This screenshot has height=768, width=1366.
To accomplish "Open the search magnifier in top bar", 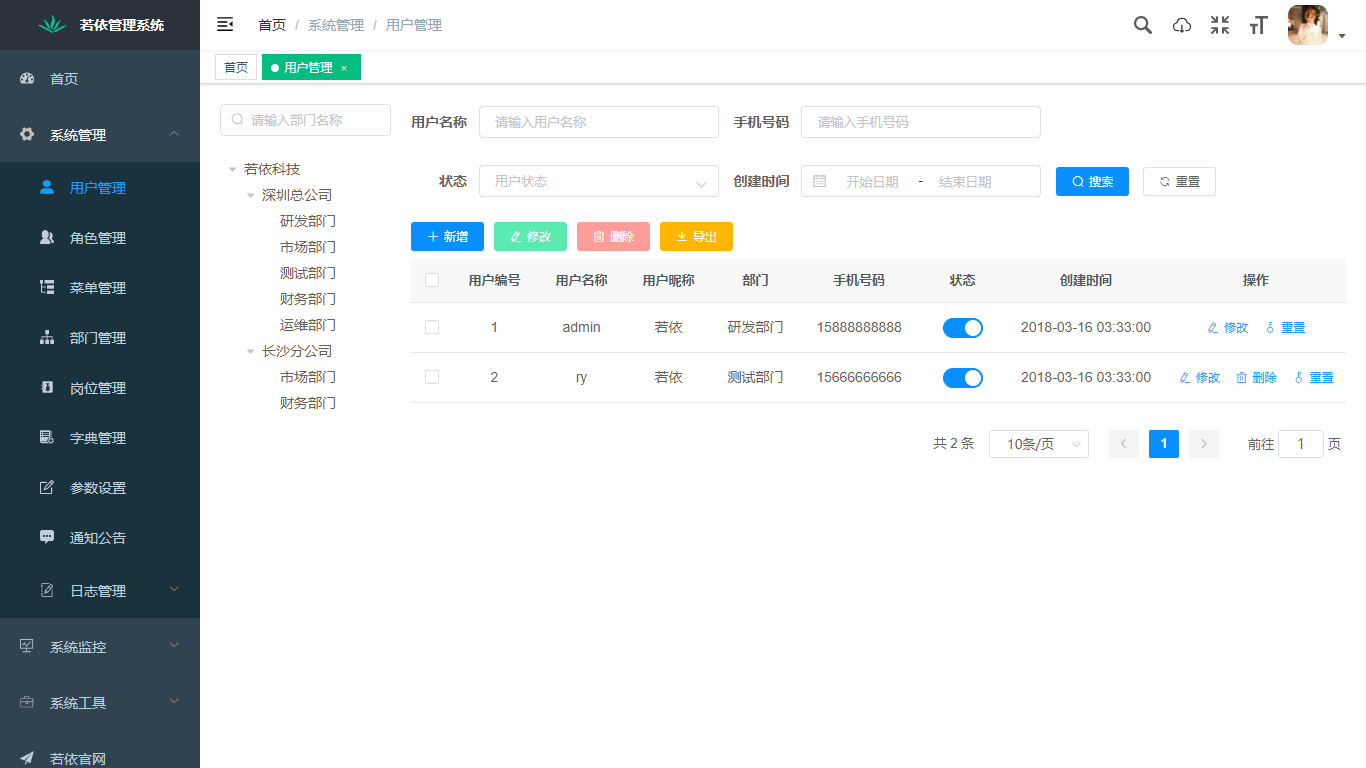I will (x=1142, y=25).
